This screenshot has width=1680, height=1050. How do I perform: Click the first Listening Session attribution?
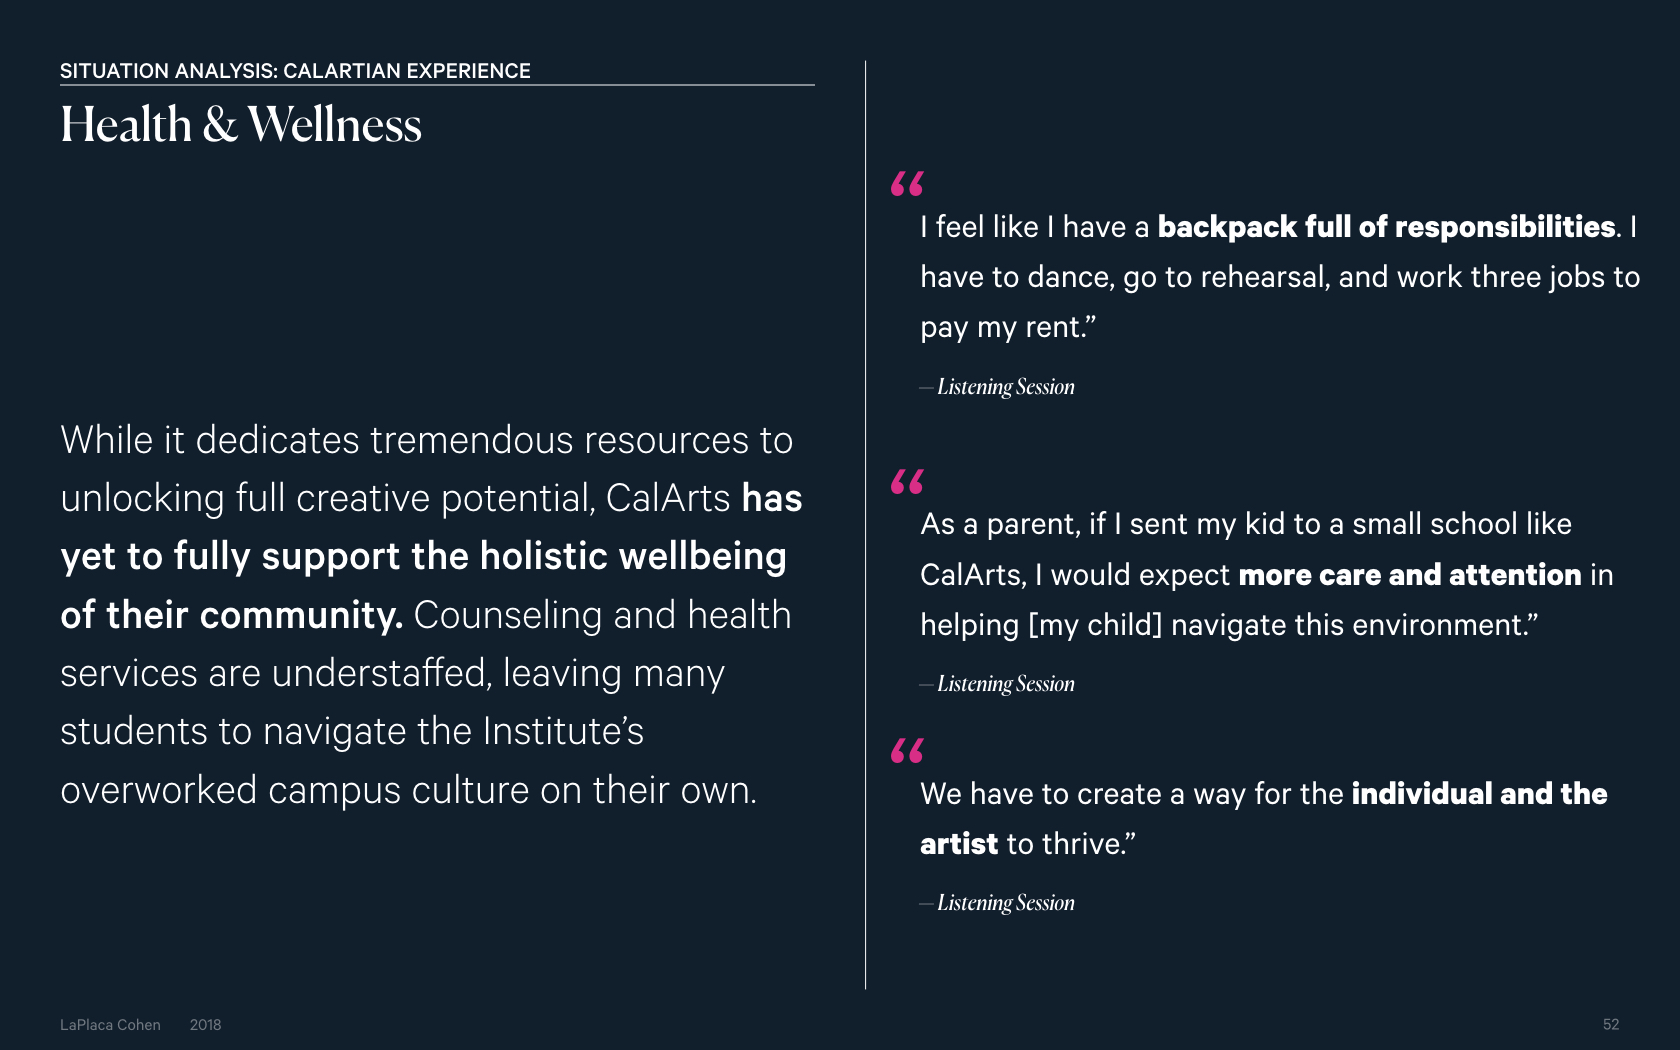pos(997,387)
